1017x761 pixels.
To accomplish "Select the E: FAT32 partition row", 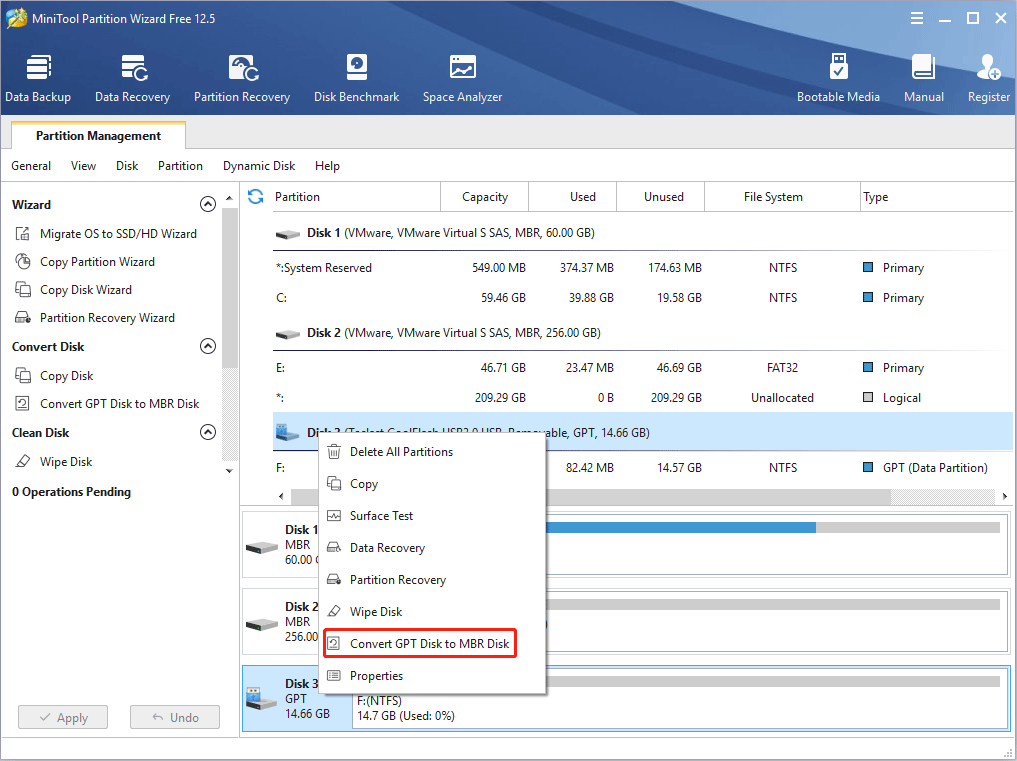I will [642, 368].
